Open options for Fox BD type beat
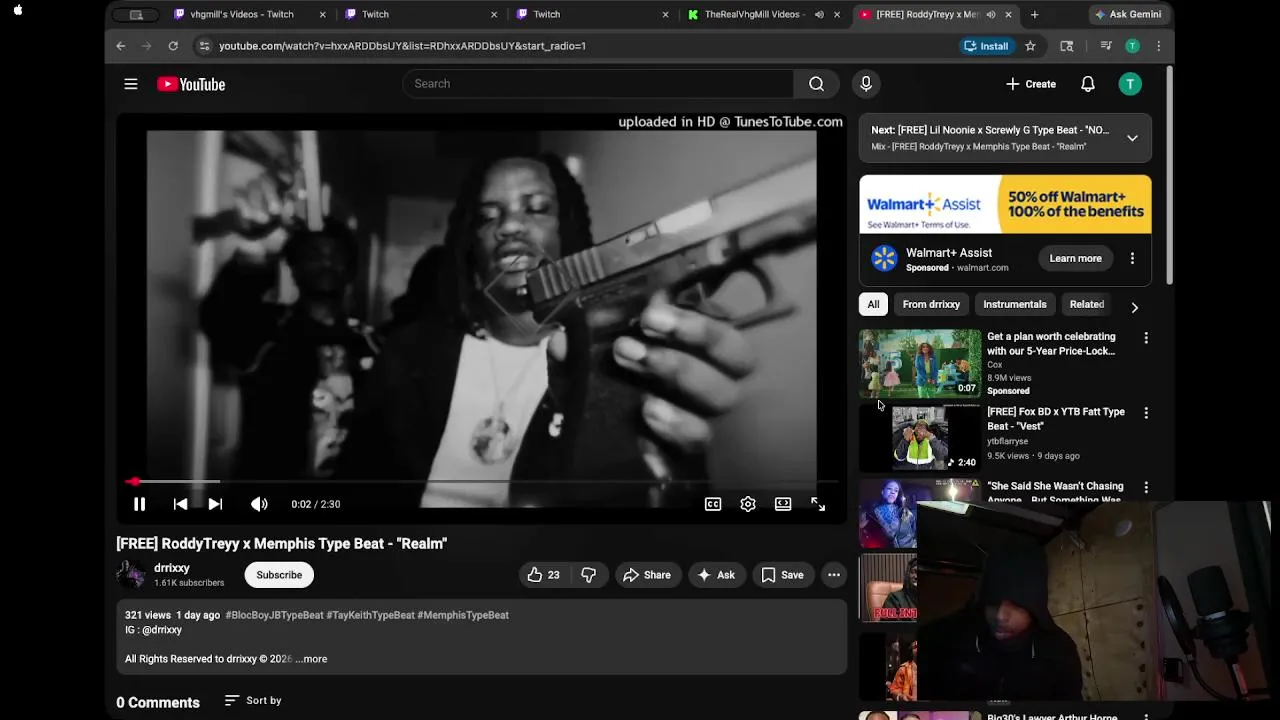The height and width of the screenshot is (720, 1280). tap(1146, 413)
